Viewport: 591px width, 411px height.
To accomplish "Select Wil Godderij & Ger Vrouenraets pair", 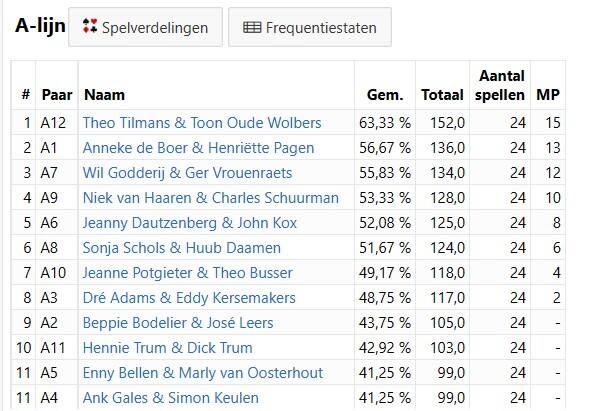I will [x=187, y=173].
